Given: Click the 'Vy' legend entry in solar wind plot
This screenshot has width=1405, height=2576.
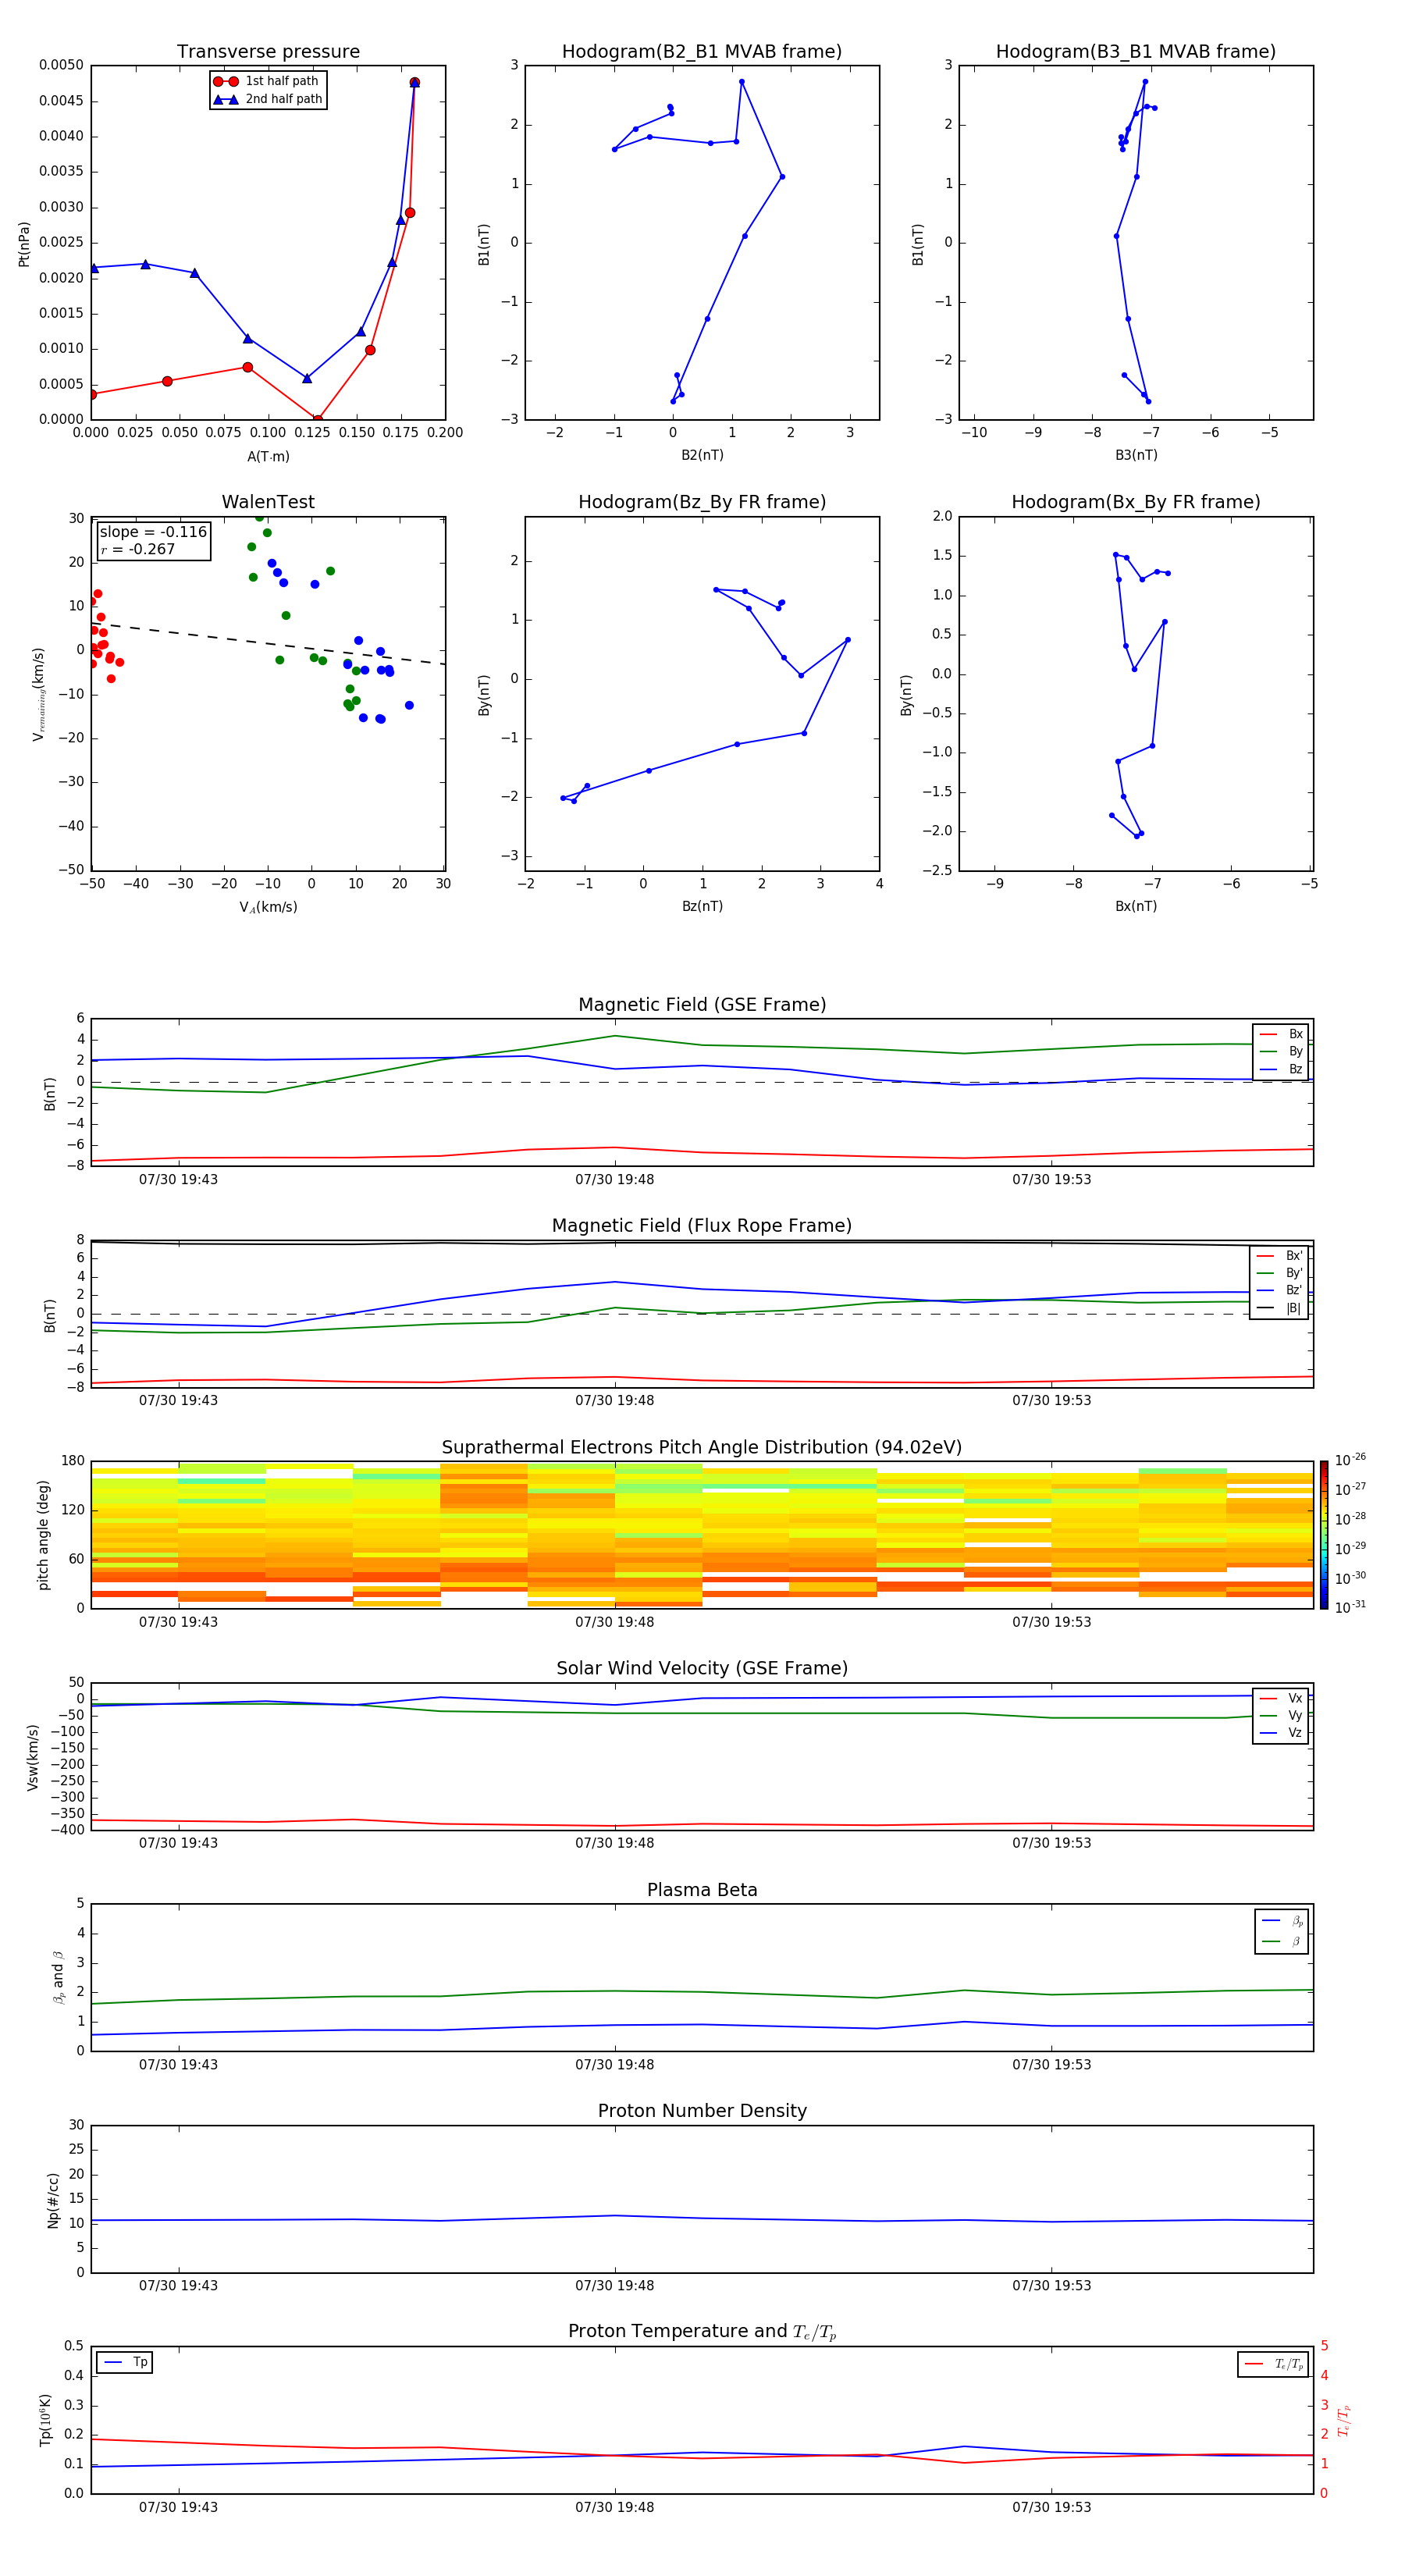Looking at the screenshot, I should (1281, 1715).
